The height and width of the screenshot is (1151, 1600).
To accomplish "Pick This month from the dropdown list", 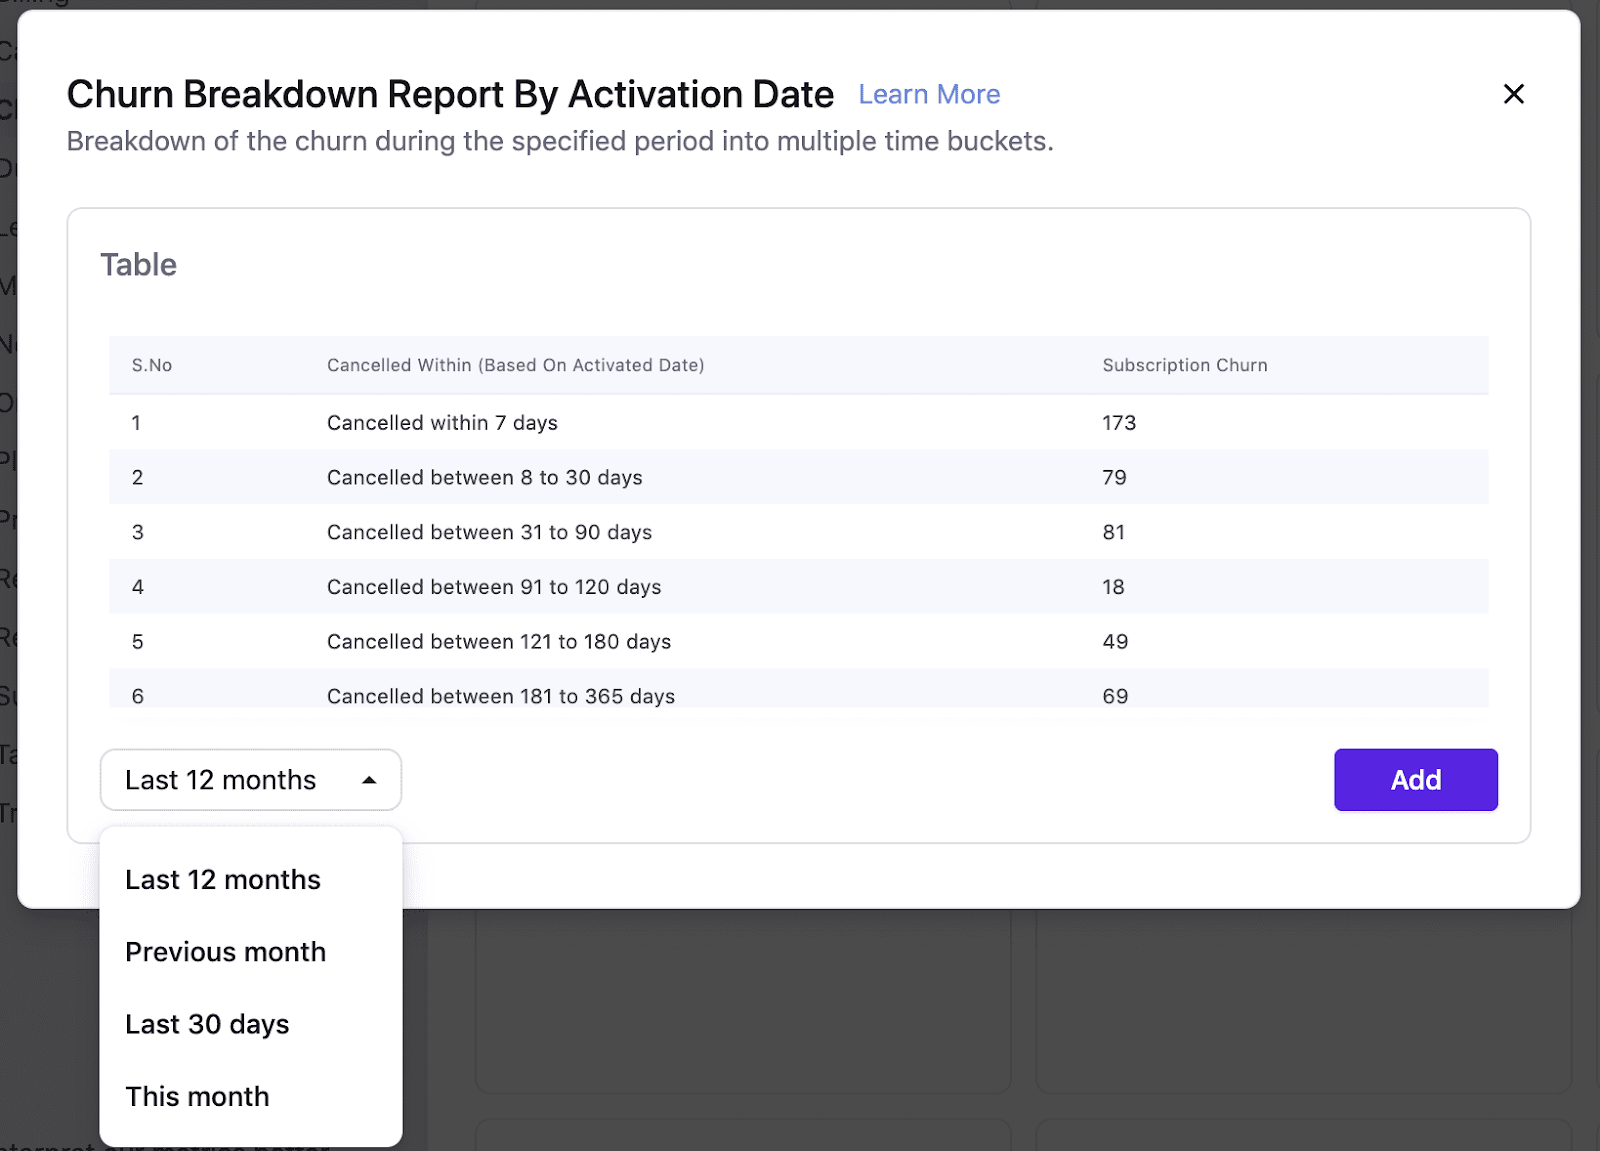I will click(x=197, y=1096).
